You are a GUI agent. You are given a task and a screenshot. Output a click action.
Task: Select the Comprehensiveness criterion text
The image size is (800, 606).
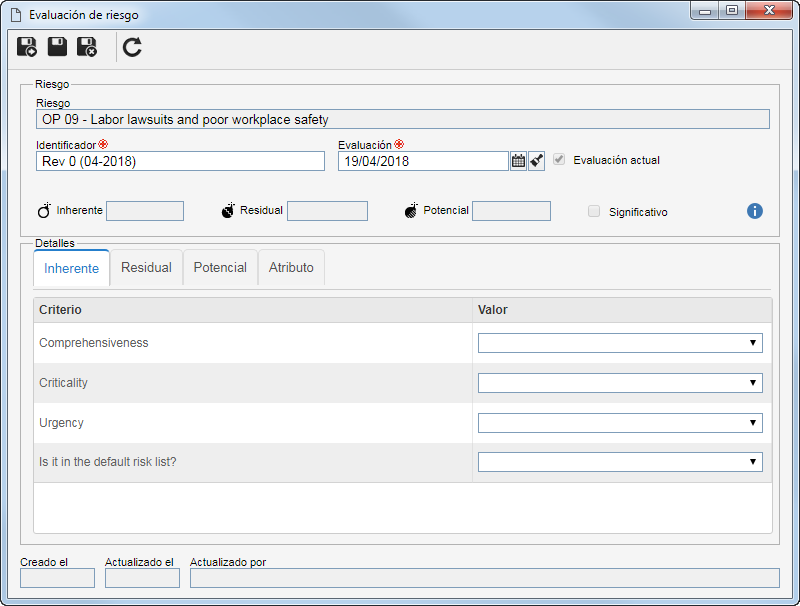click(94, 343)
